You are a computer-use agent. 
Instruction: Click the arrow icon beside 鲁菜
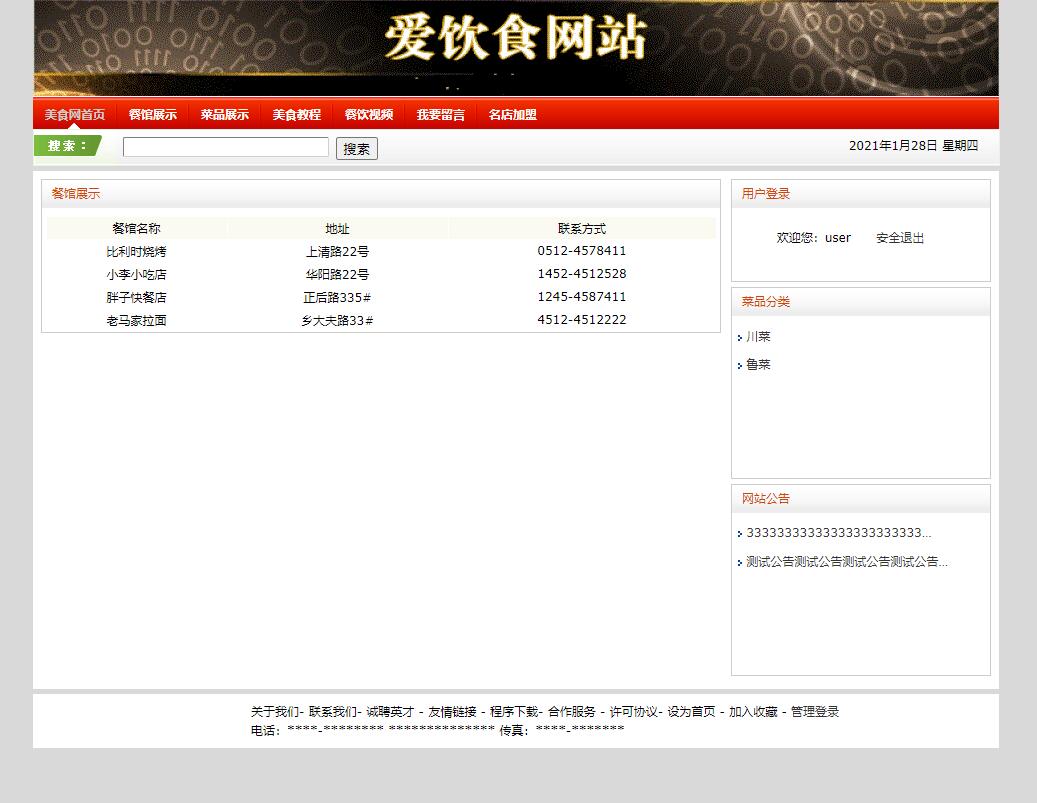(x=740, y=364)
